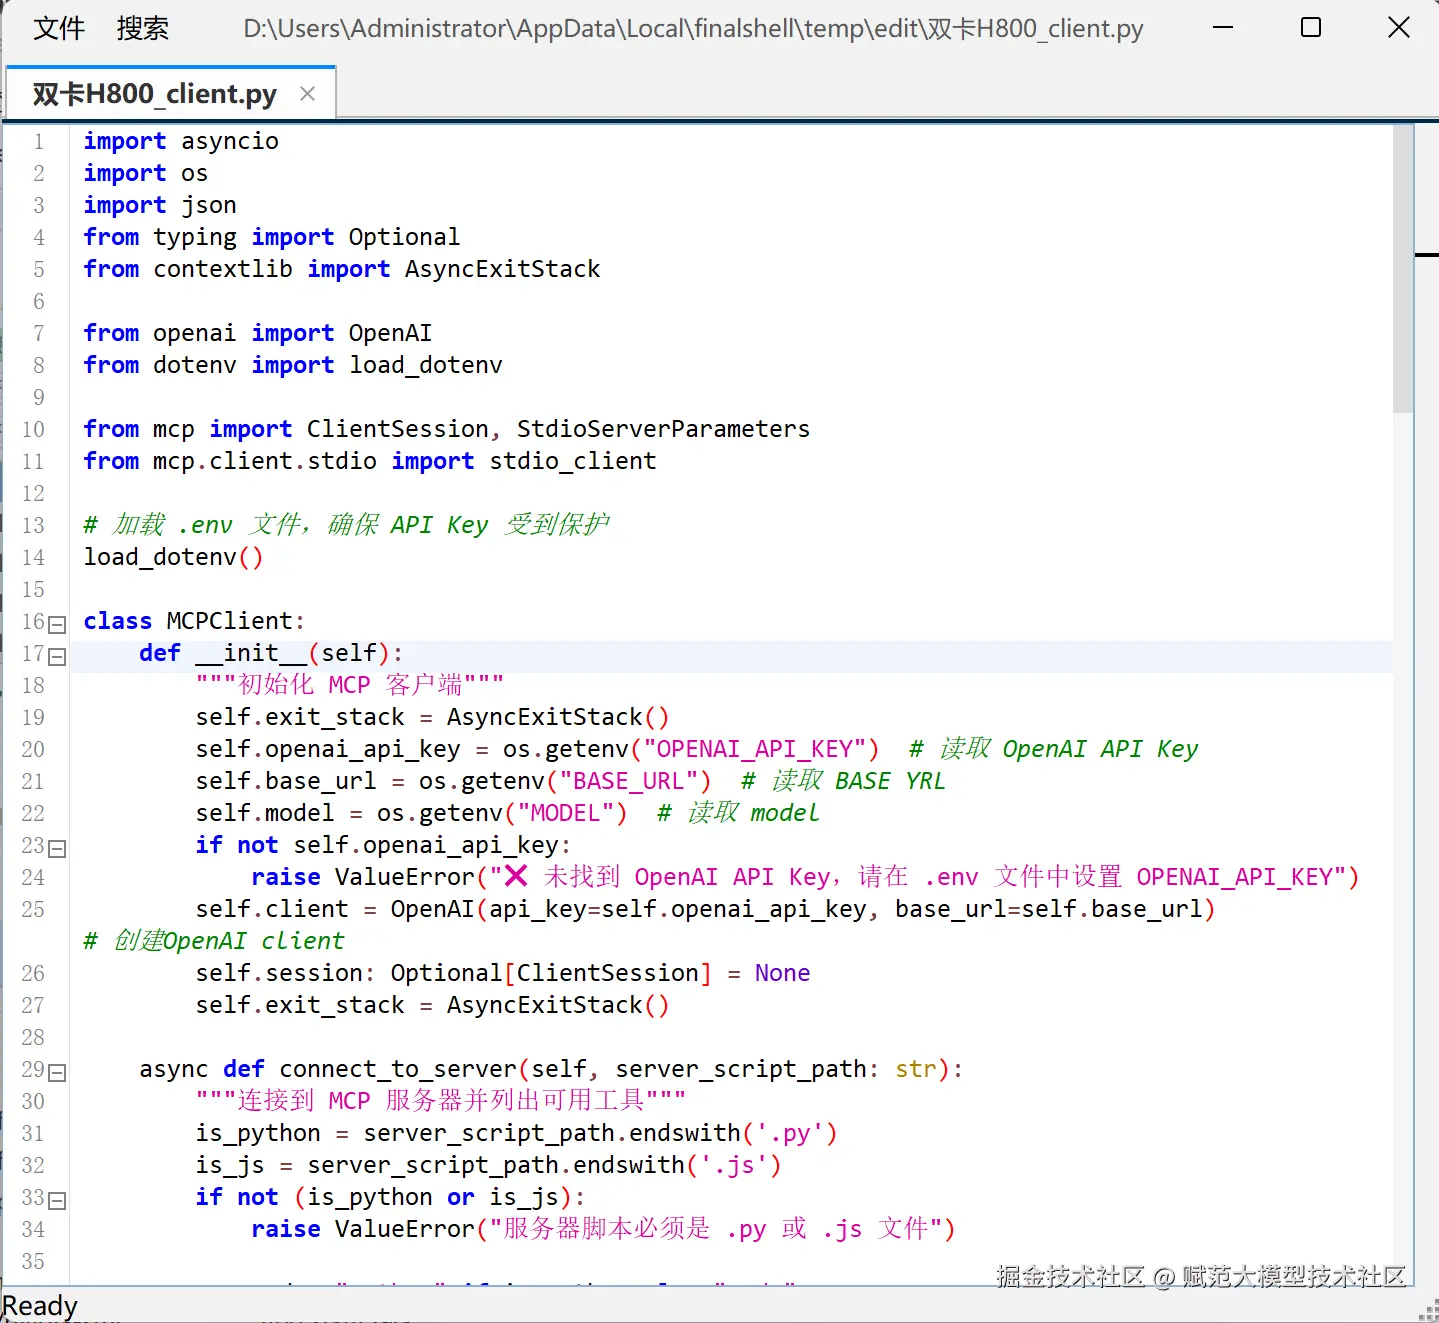Click 'connect_to_server' function name
Screen dimensions: 1439x1323
point(398,1069)
